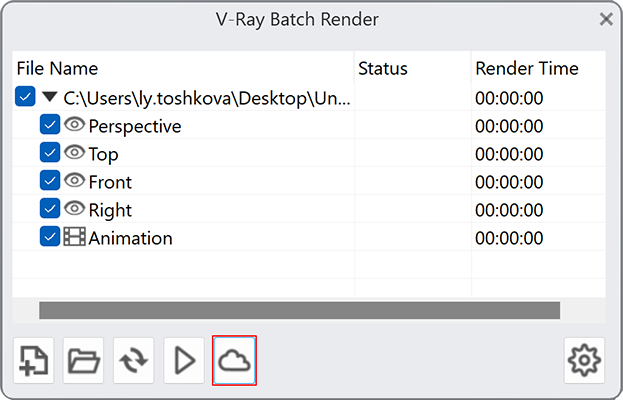The width and height of the screenshot is (623, 400).
Task: Click the refresh arrows icon
Action: coord(134,361)
